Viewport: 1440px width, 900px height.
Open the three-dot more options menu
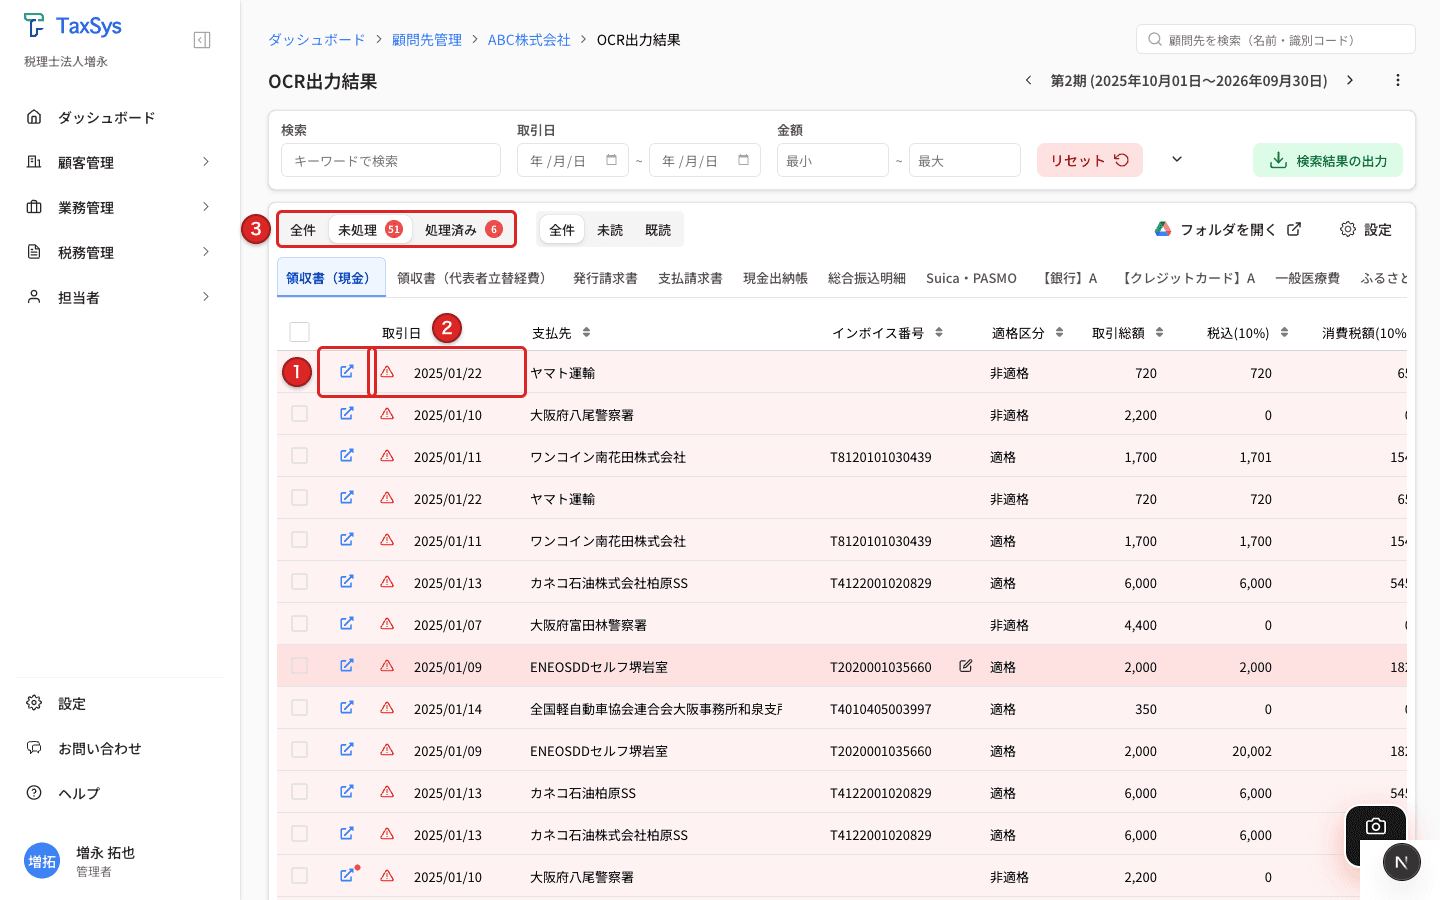point(1398,80)
